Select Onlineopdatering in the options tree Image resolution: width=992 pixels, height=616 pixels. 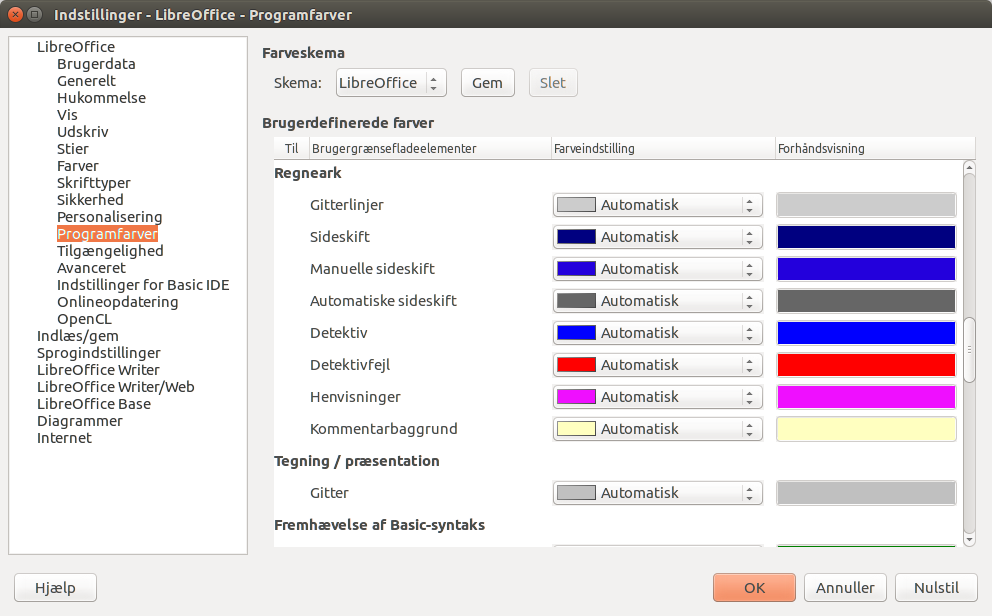pyautogui.click(x=118, y=302)
